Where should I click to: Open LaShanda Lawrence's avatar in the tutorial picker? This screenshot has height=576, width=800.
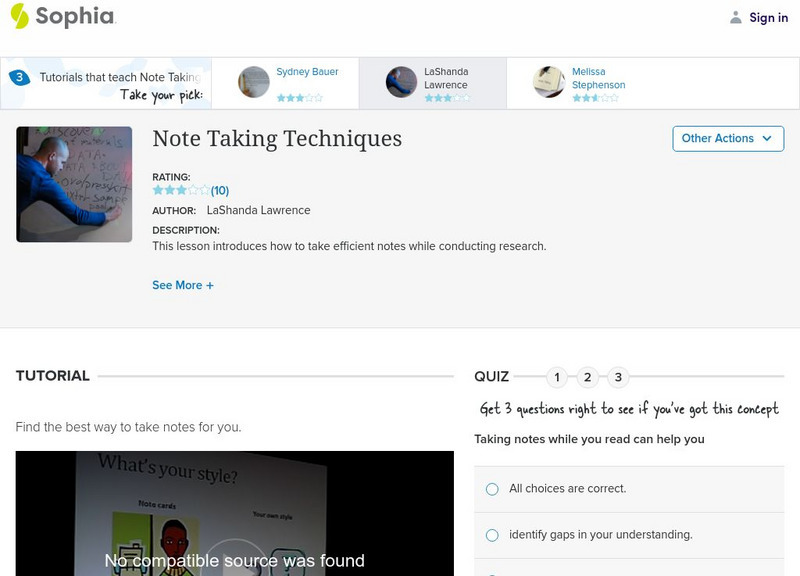[401, 82]
